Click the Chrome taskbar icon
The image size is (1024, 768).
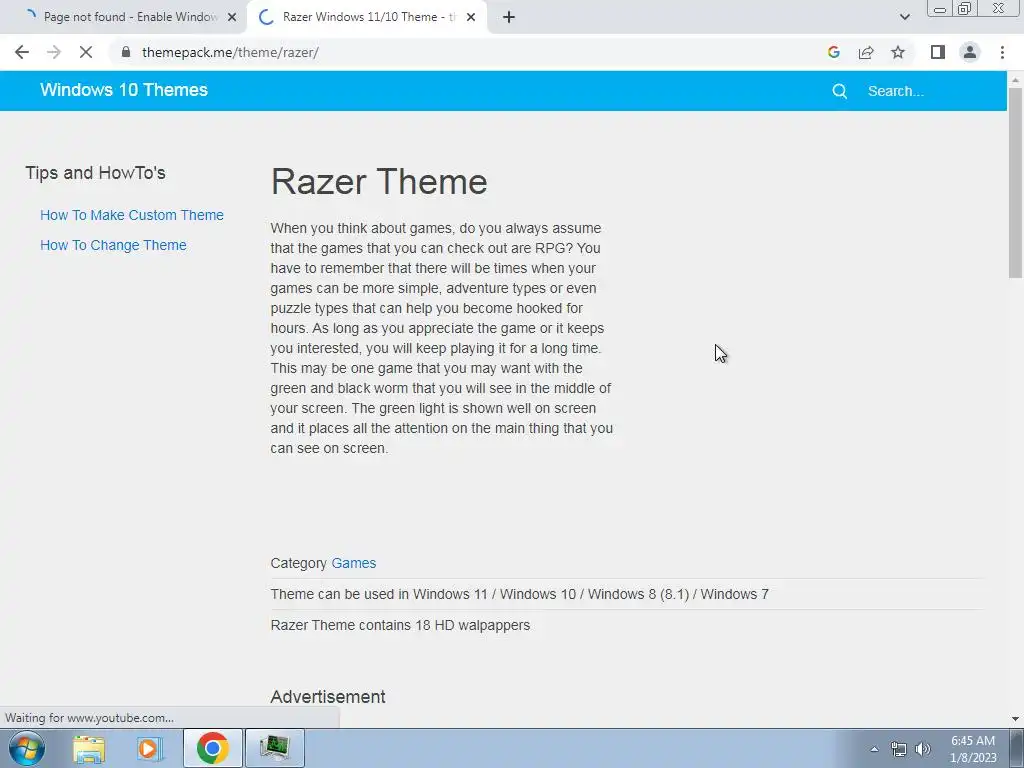[x=212, y=748]
